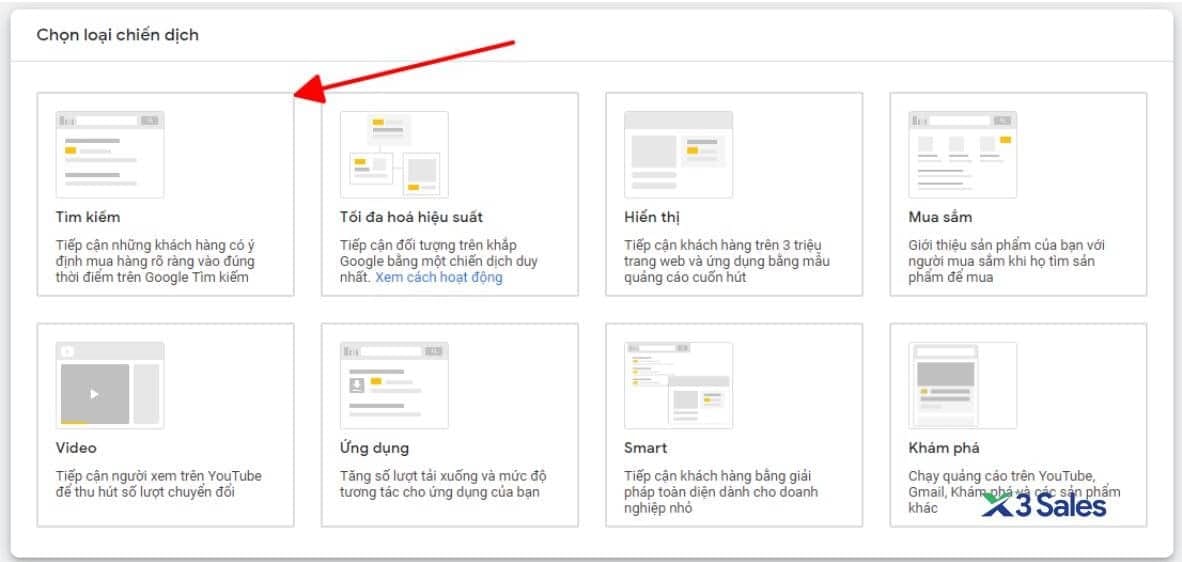The width and height of the screenshot is (1182, 562).
Task: Select the Video title text
Action: [76, 448]
